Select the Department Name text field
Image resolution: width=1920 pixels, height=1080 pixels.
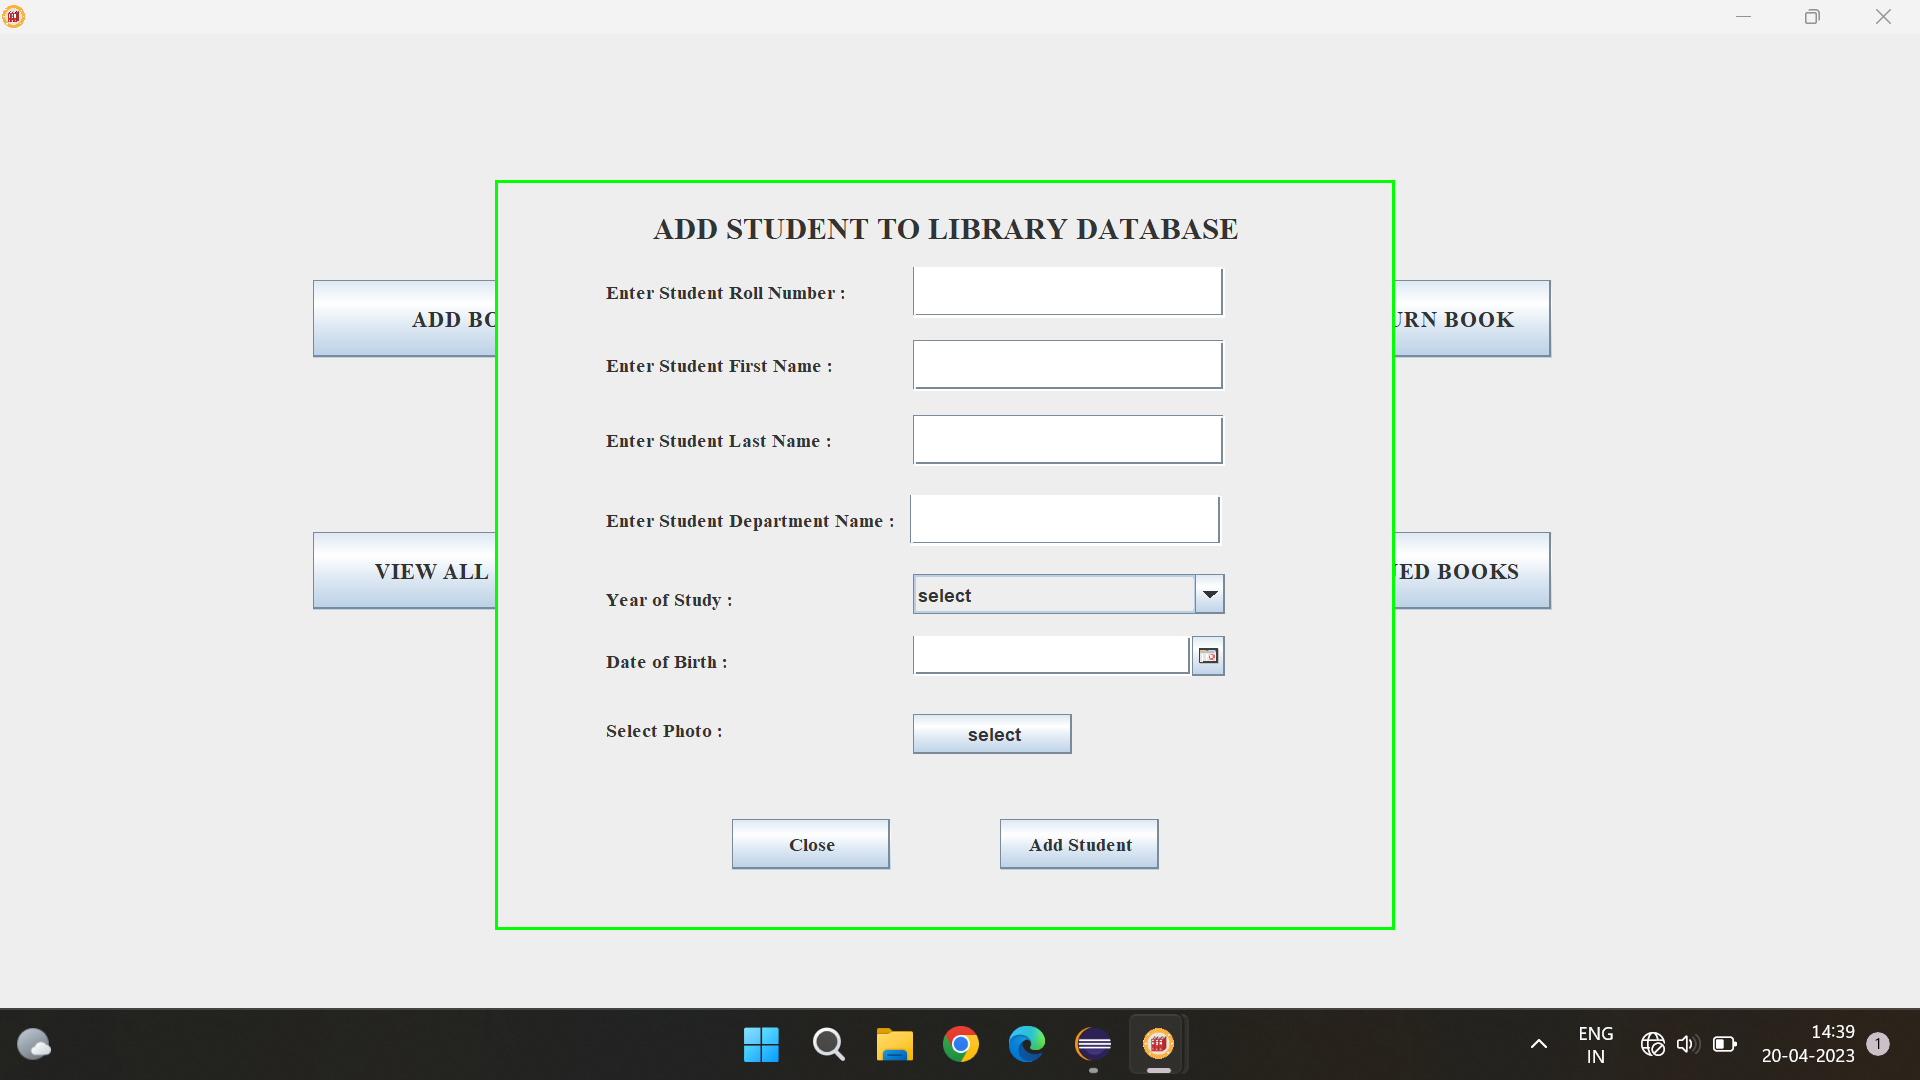tap(1064, 520)
